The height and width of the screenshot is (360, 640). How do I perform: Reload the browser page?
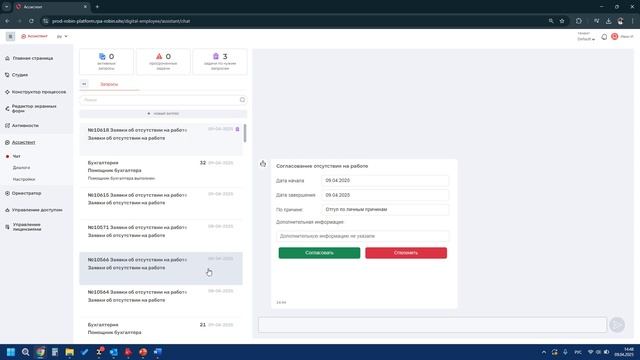pos(31,21)
